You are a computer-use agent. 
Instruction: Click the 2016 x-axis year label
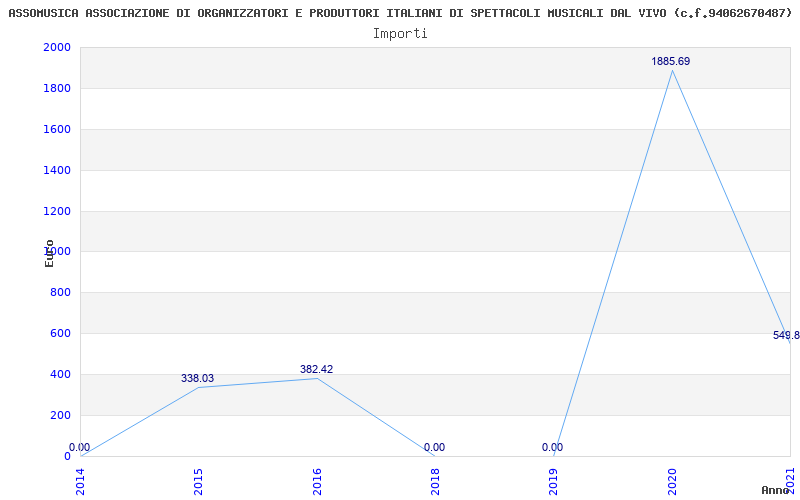coord(317,481)
